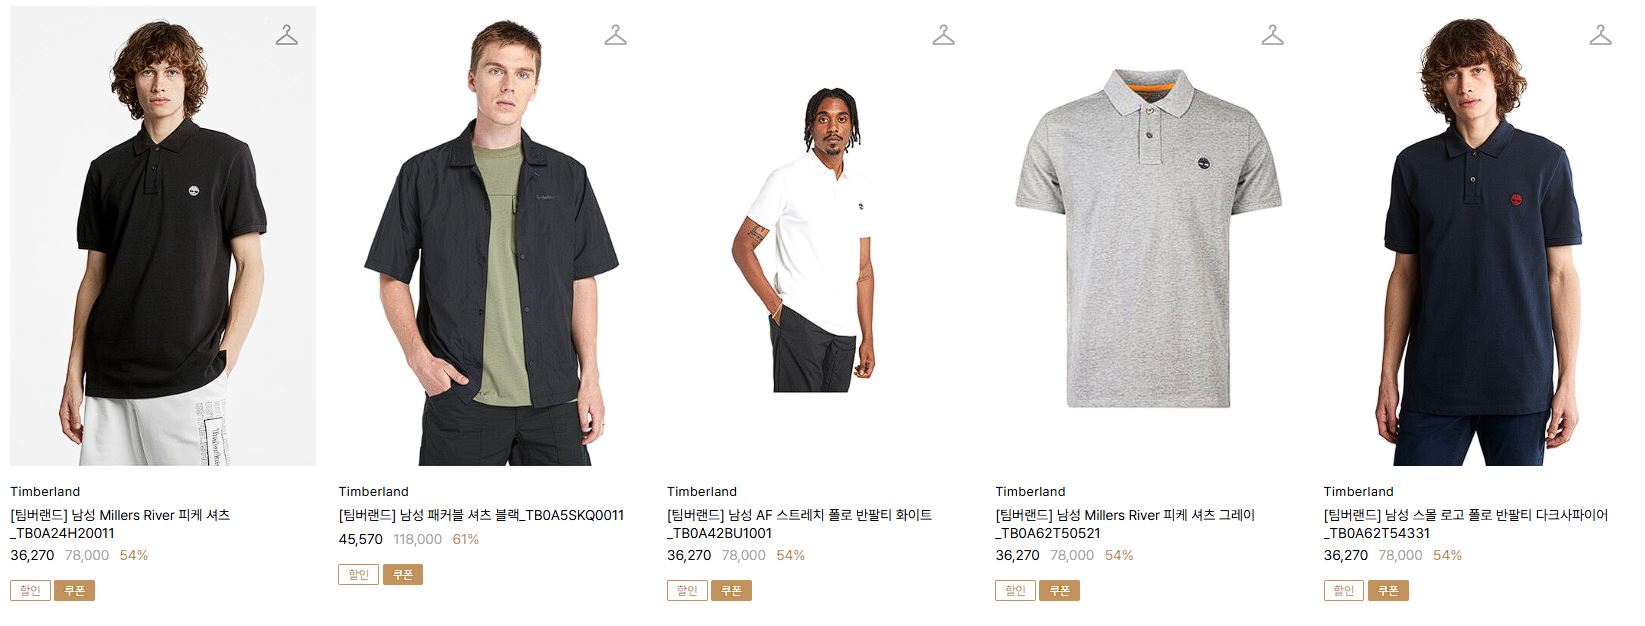Open product title ending TB0A24H20011
Screen dimensions: 1645x626
120,524
